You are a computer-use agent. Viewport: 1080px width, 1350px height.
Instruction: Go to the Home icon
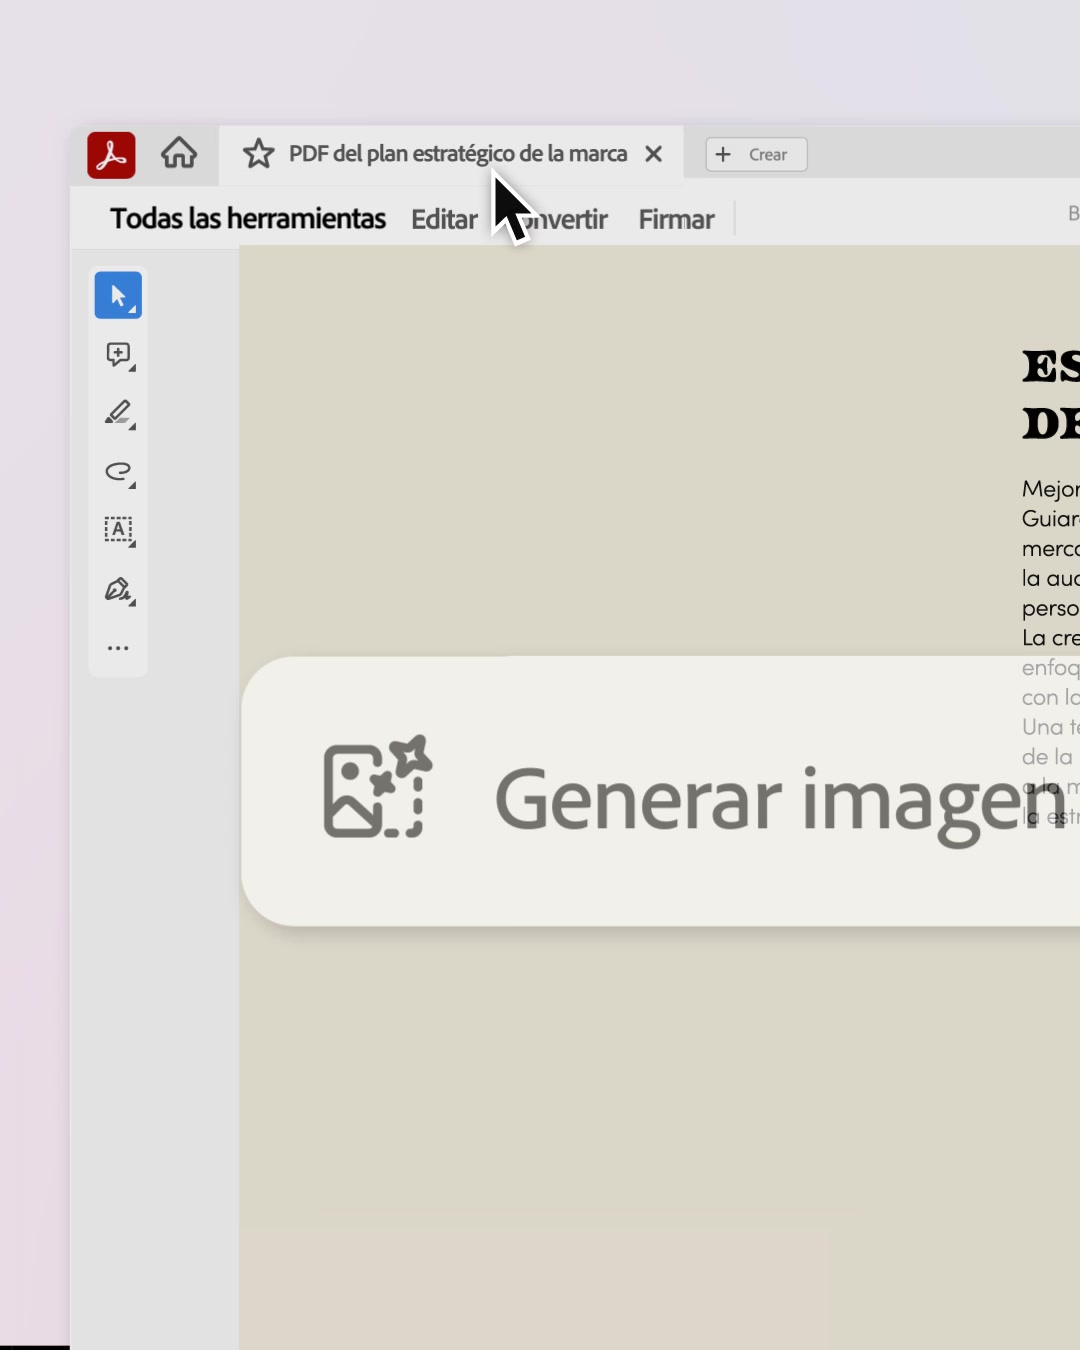coord(179,153)
